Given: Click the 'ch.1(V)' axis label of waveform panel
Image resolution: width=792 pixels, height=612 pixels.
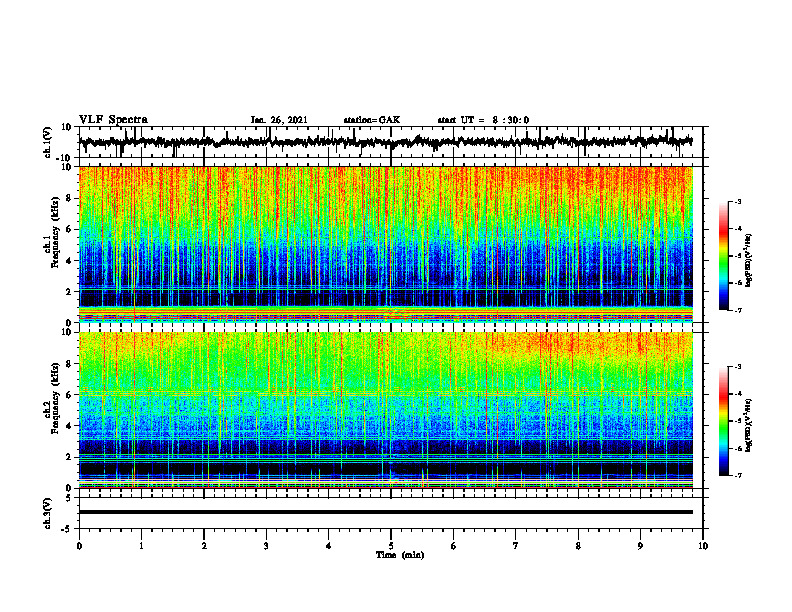Looking at the screenshot, I should click(x=48, y=142).
